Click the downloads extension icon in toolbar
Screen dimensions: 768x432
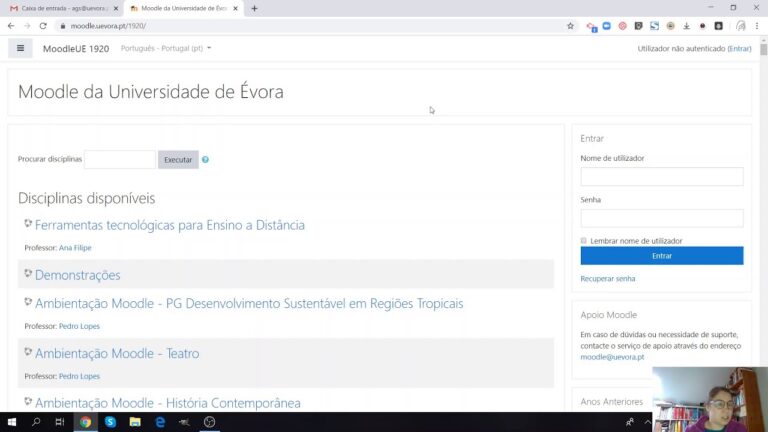686,26
